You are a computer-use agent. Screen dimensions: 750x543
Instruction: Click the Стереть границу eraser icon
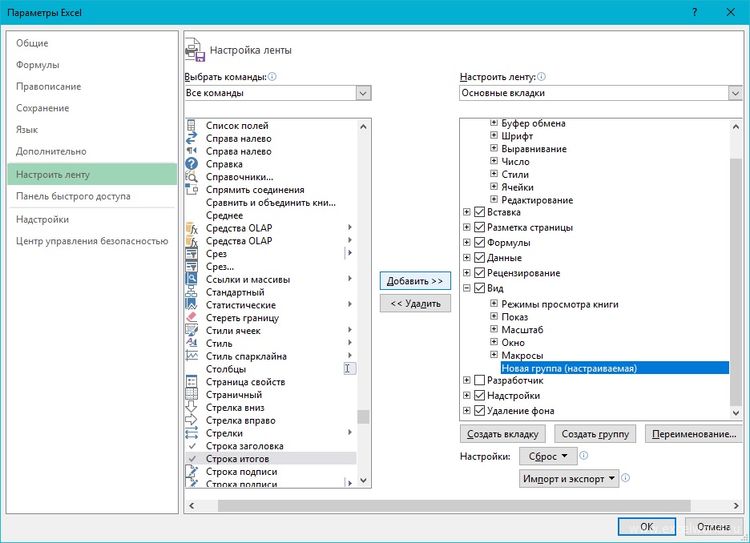191,318
